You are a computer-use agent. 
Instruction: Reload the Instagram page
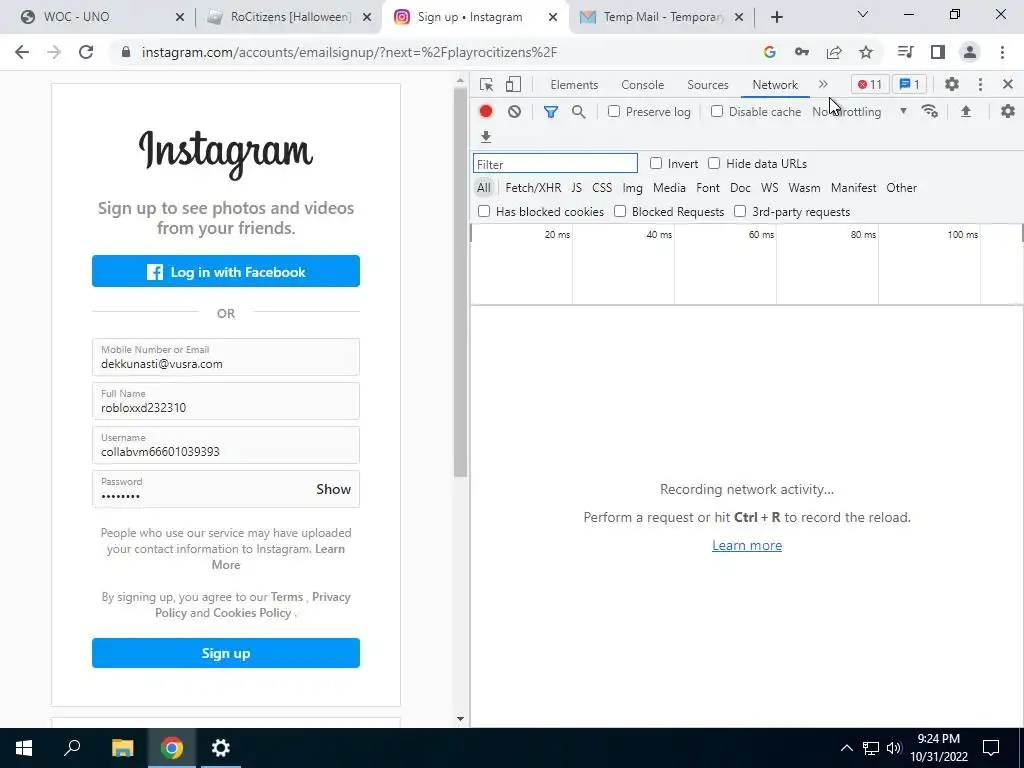tap(86, 52)
